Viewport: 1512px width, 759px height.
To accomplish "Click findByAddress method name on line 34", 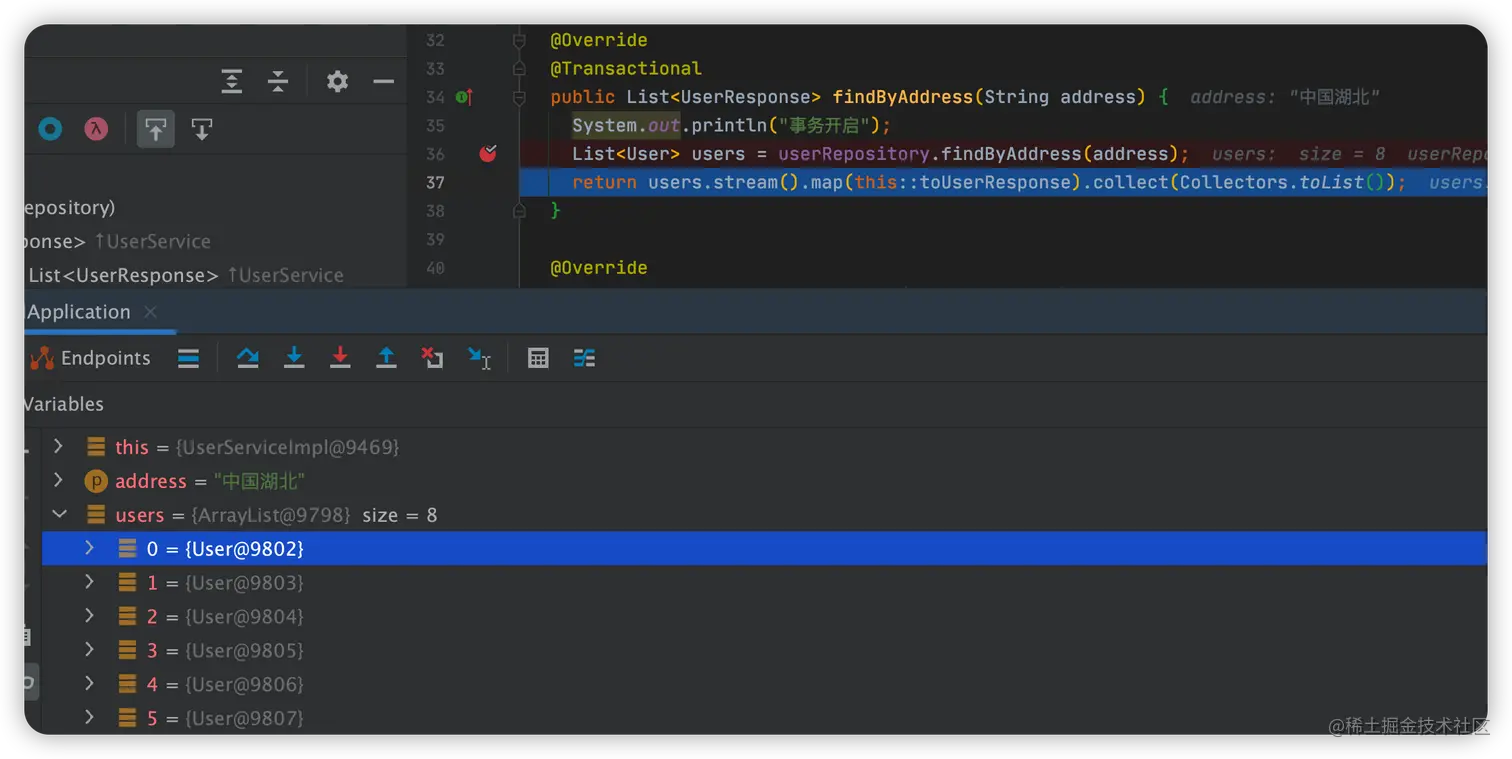I will tap(903, 97).
